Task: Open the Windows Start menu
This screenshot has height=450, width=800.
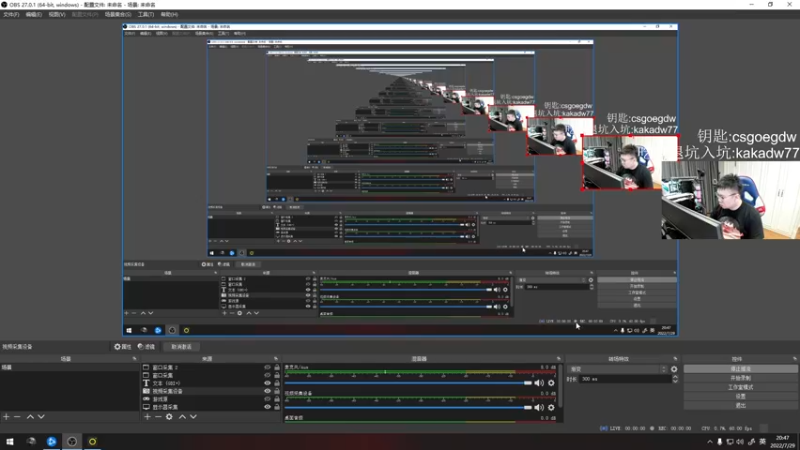Action: 10,441
